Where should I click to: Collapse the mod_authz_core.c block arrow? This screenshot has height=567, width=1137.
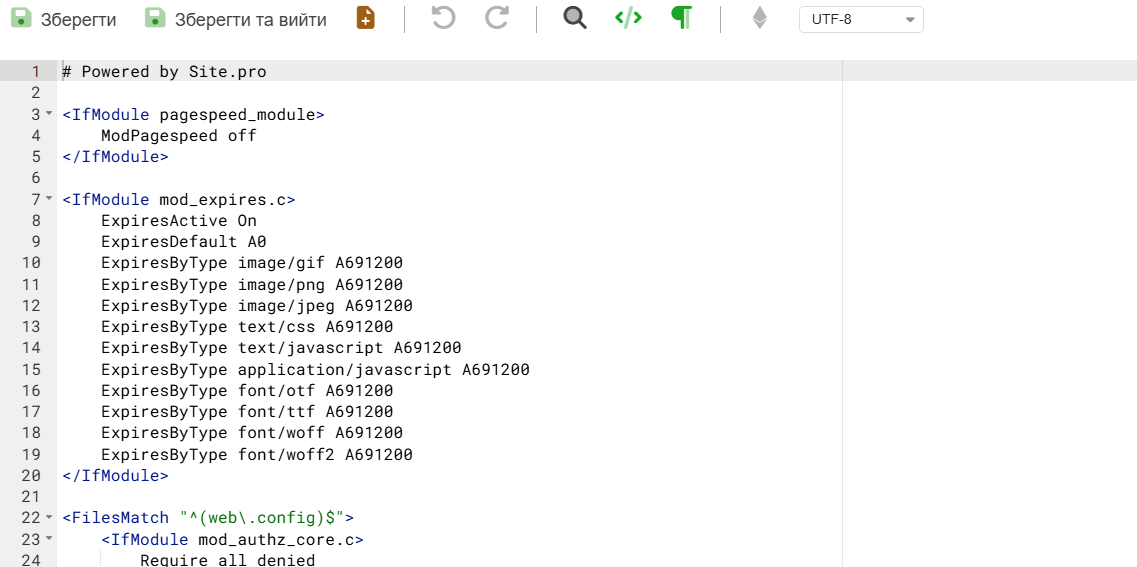click(x=49, y=539)
